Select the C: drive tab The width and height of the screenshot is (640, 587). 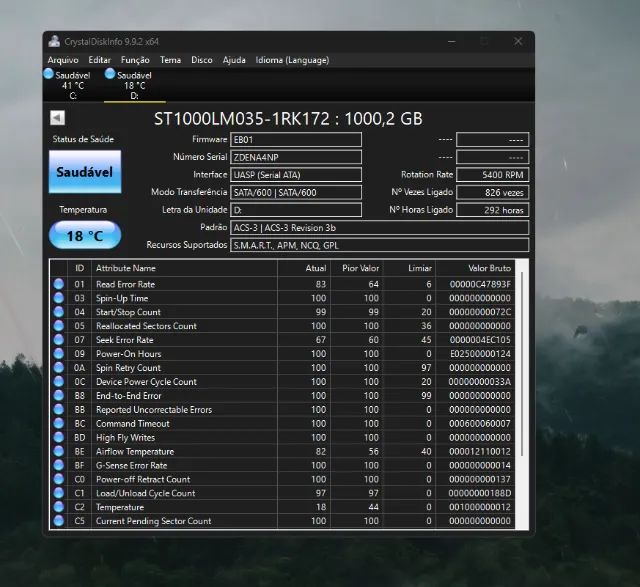pos(73,85)
